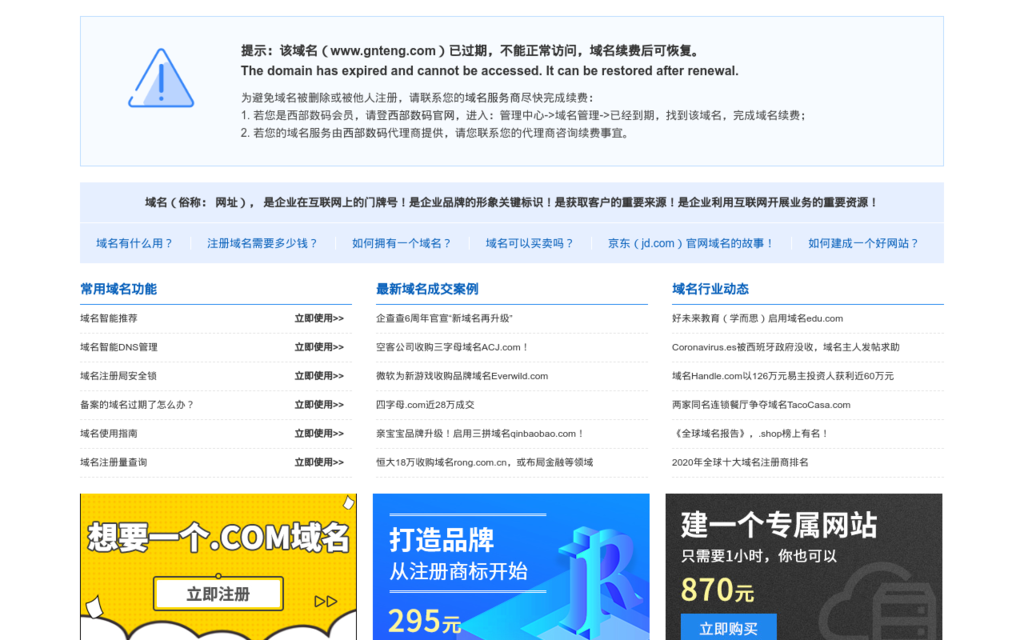Open article about 三字母域名ACJ.com
The image size is (1024, 640).
click(x=452, y=348)
